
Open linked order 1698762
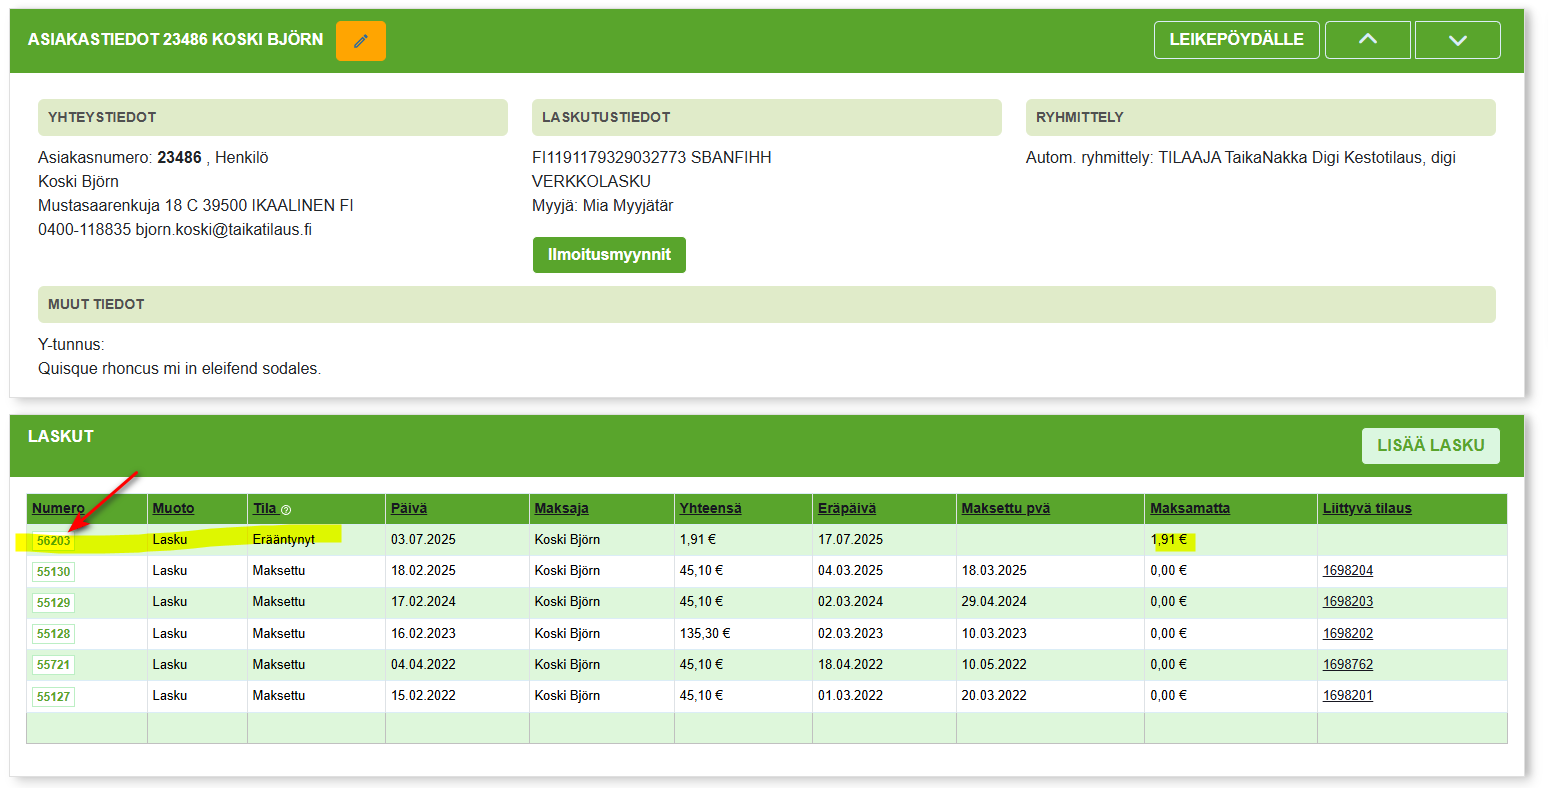tap(1347, 664)
